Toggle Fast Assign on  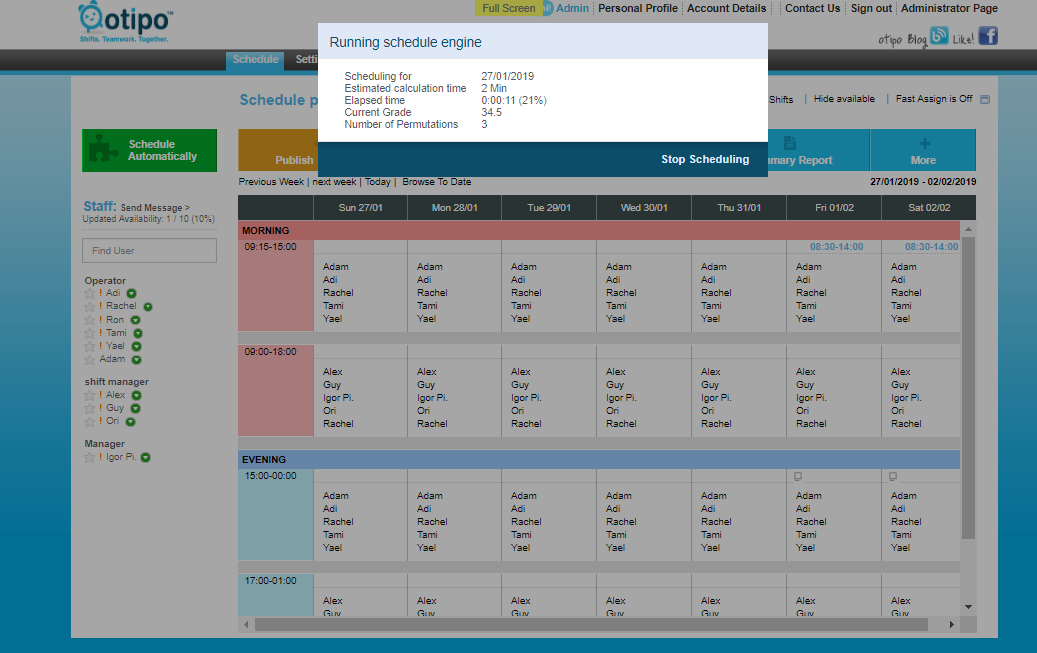(x=933, y=99)
